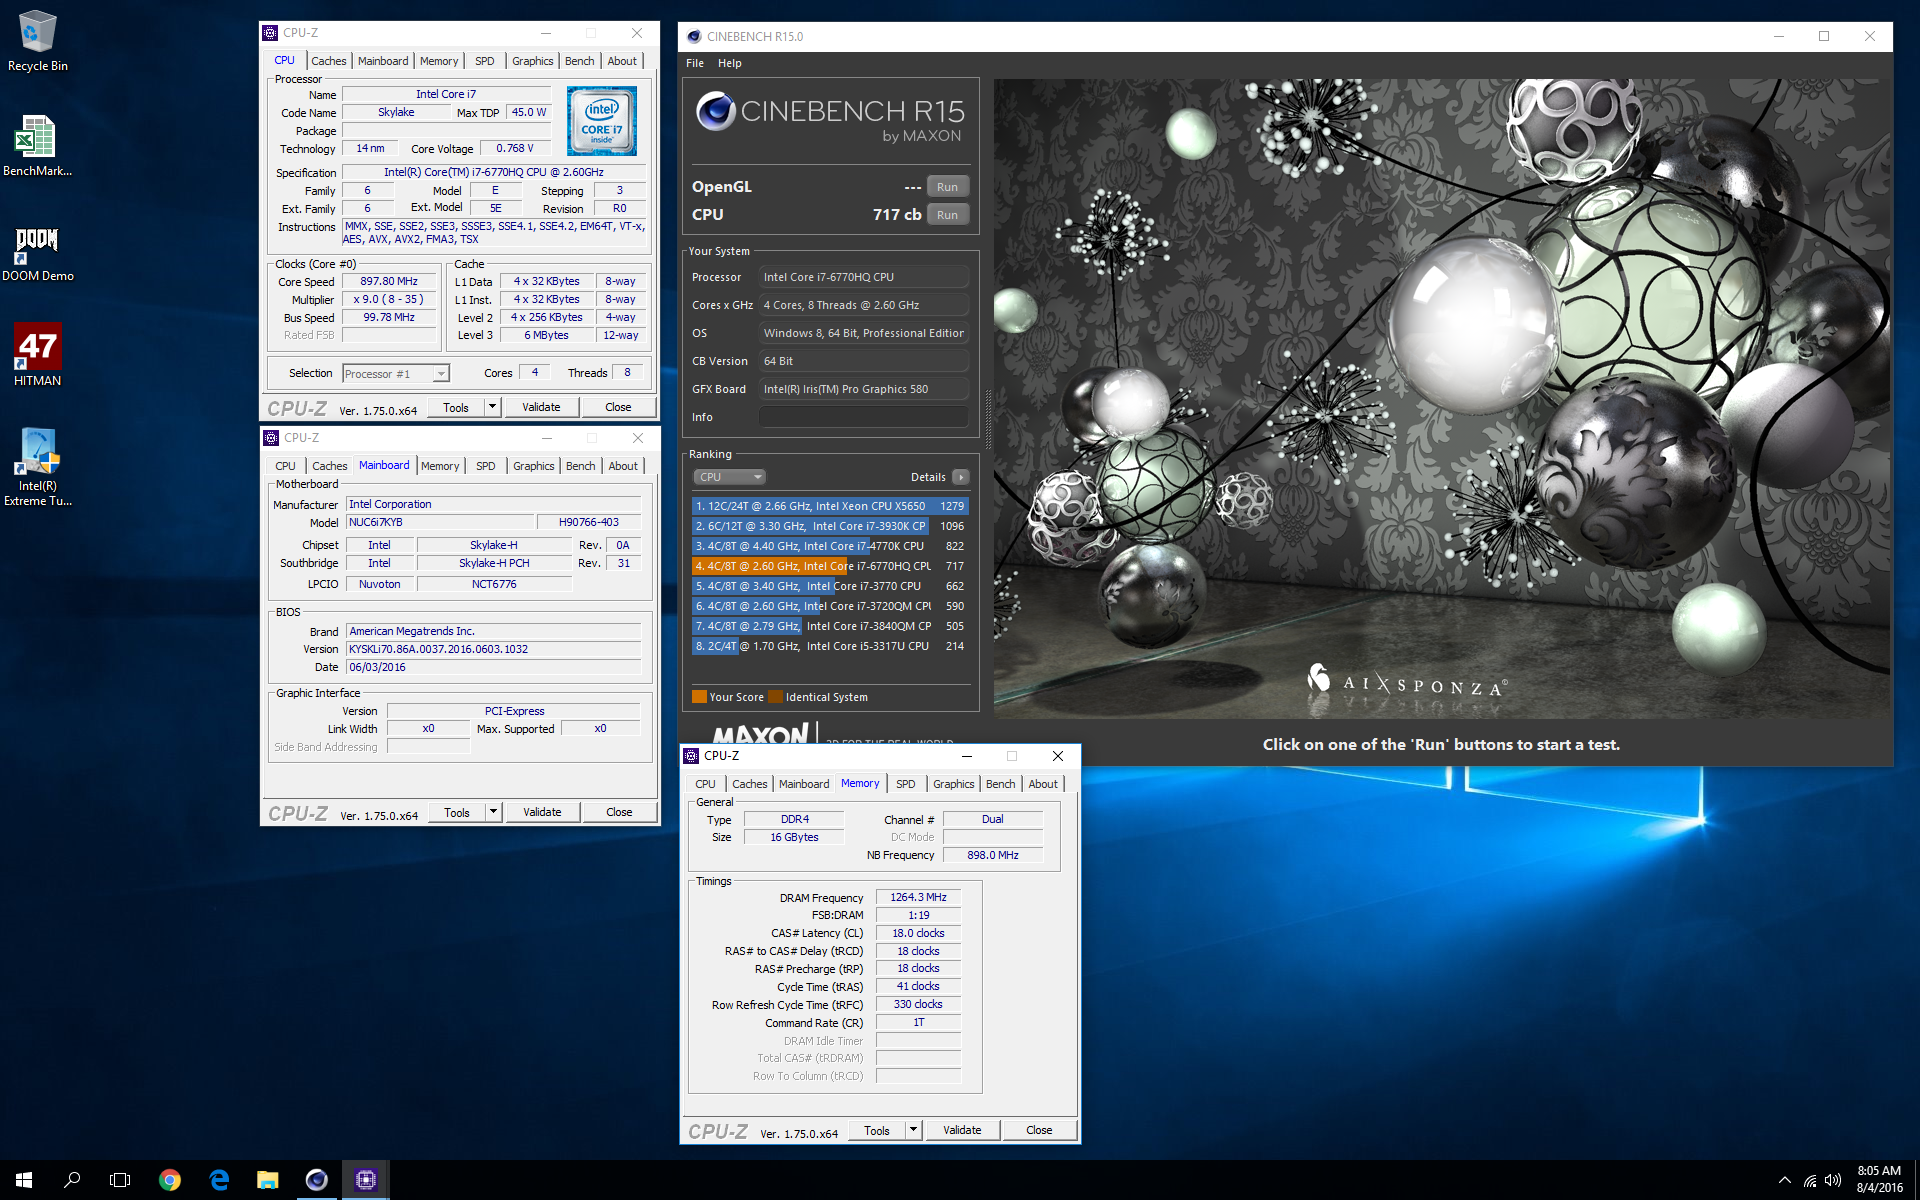This screenshot has width=1920, height=1200.
Task: Launch Google Chrome from the taskbar
Action: 170,1180
